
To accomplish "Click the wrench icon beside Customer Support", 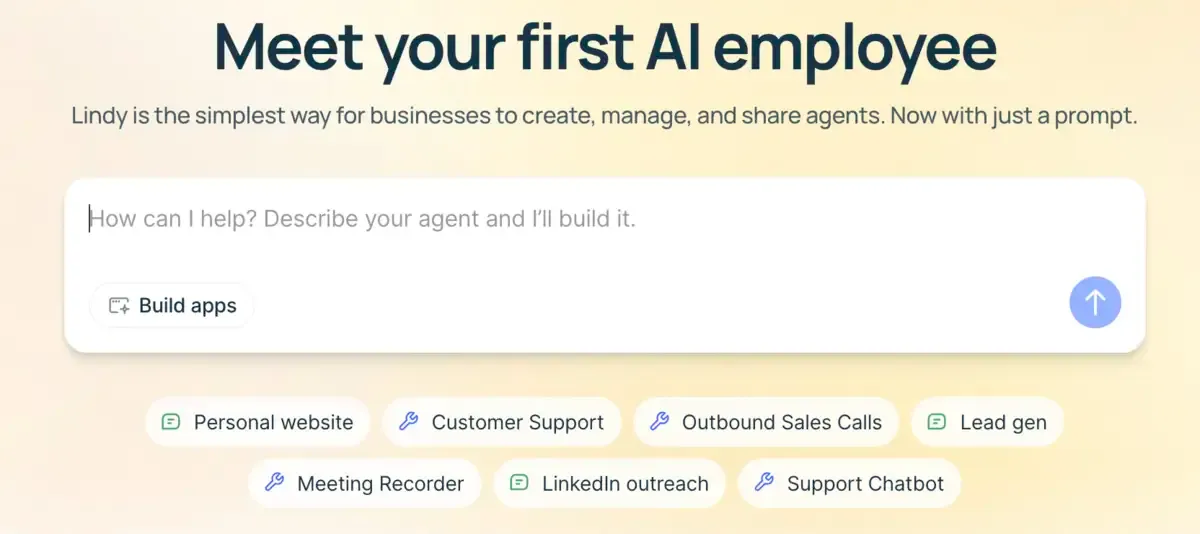I will 408,422.
